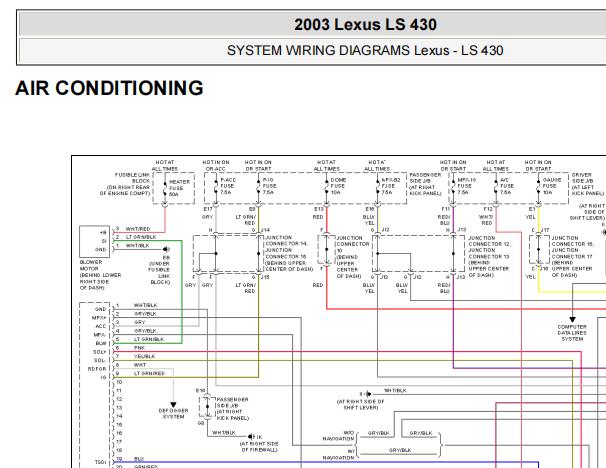The height and width of the screenshot is (468, 606).
Task: Click the 'DEFOGGER SYSTEM' label
Action: (x=174, y=414)
